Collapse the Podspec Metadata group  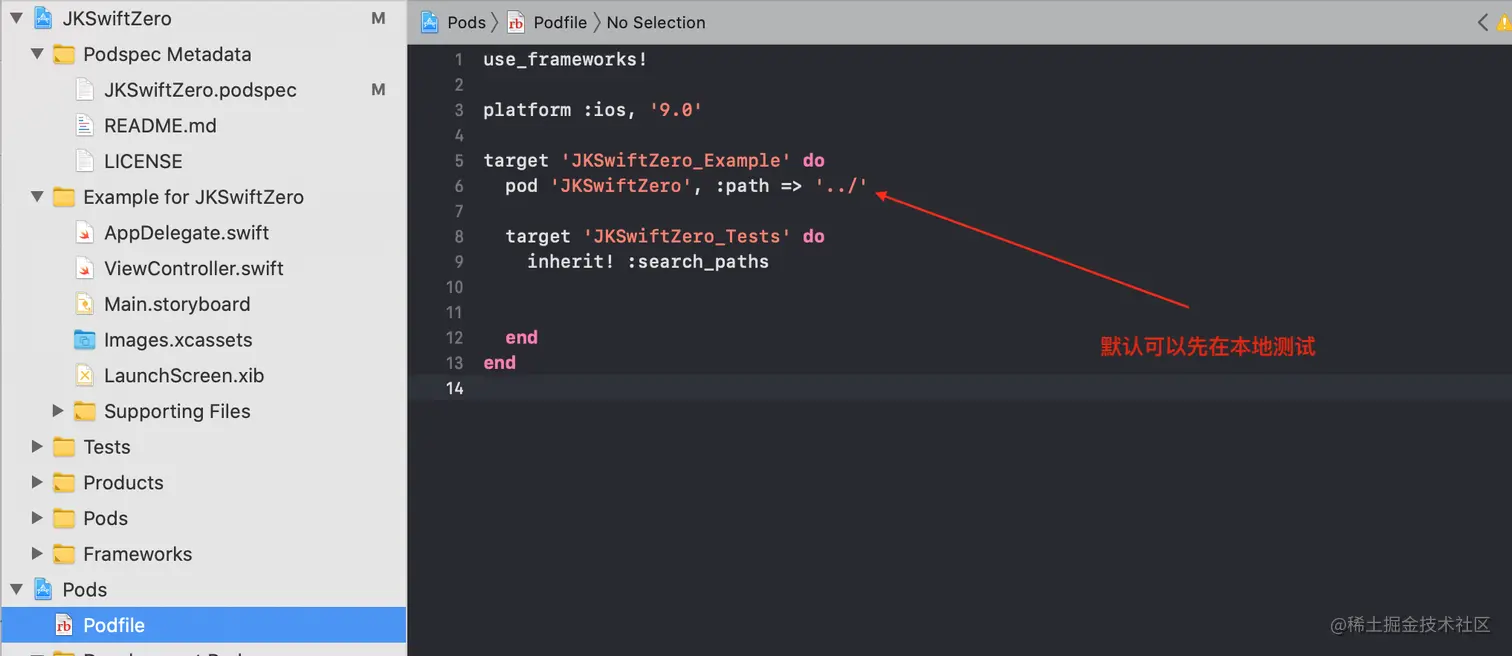[37, 54]
